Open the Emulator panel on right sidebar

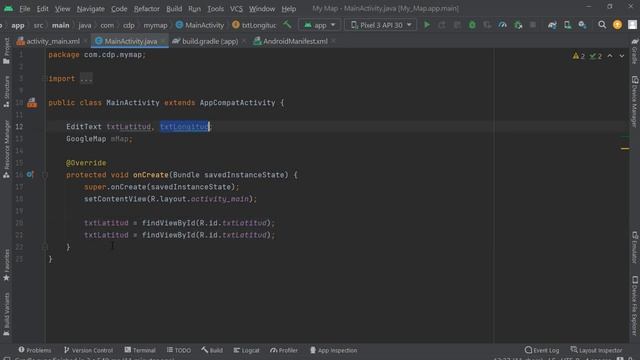pos(635,247)
